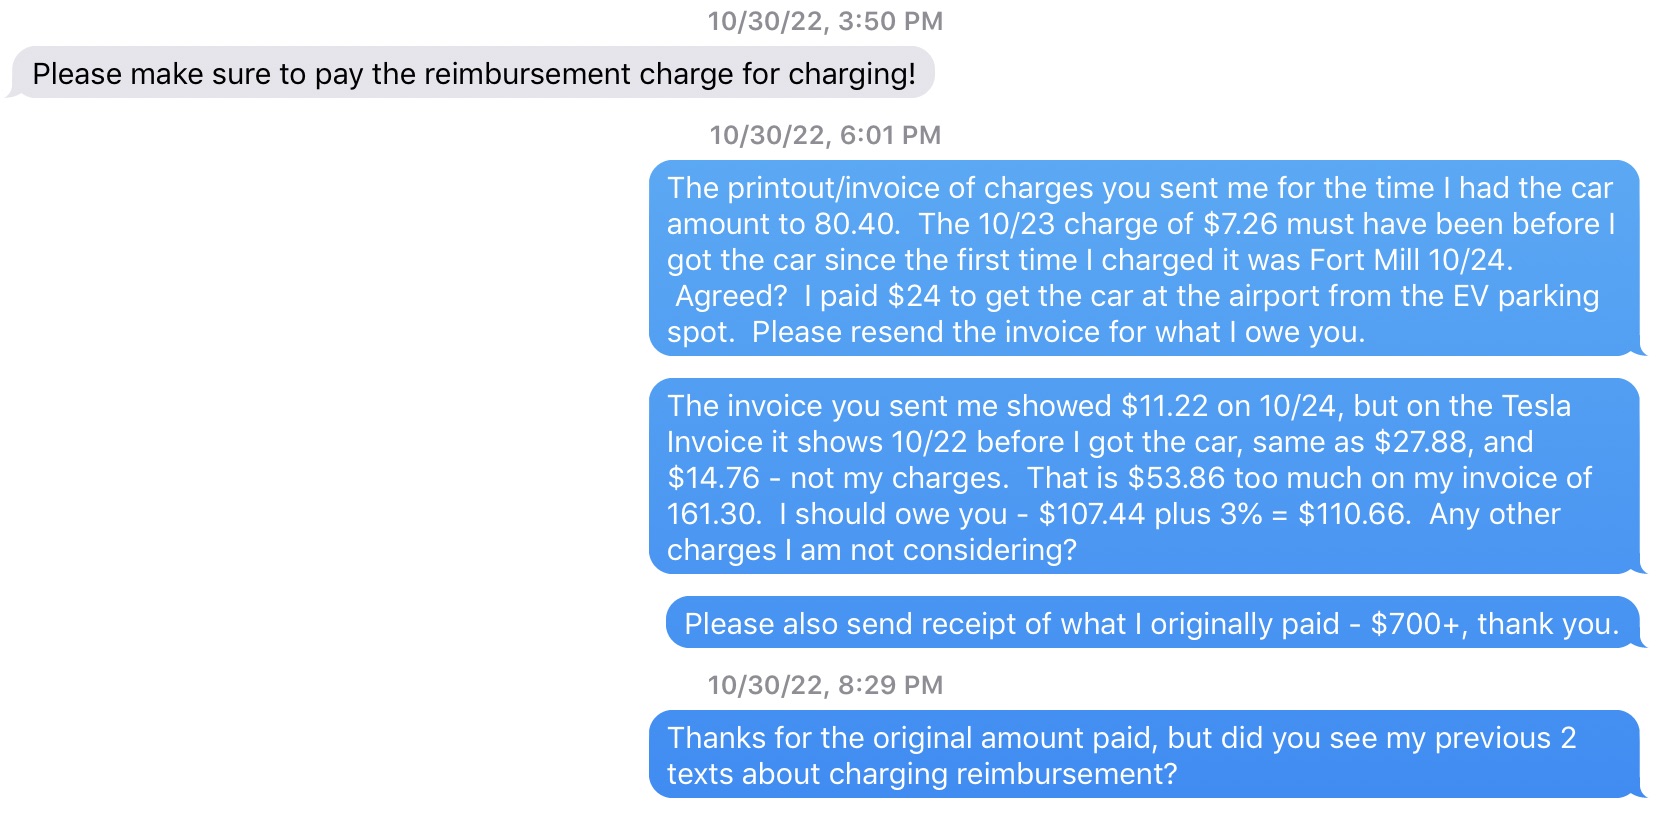Viewport: 1662px width, 818px height.
Task: Select the 'Please also send receipt' message bubble
Action: (x=1153, y=623)
